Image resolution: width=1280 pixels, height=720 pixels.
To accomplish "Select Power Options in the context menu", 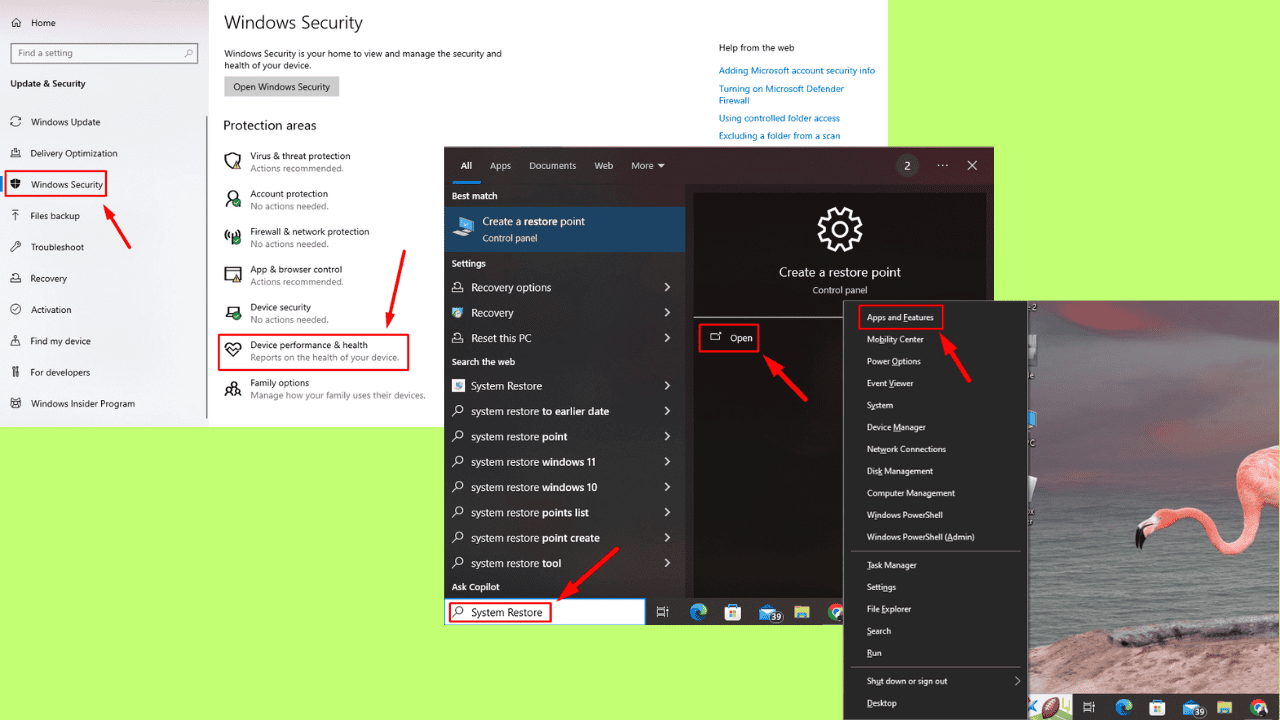I will pos(893,361).
